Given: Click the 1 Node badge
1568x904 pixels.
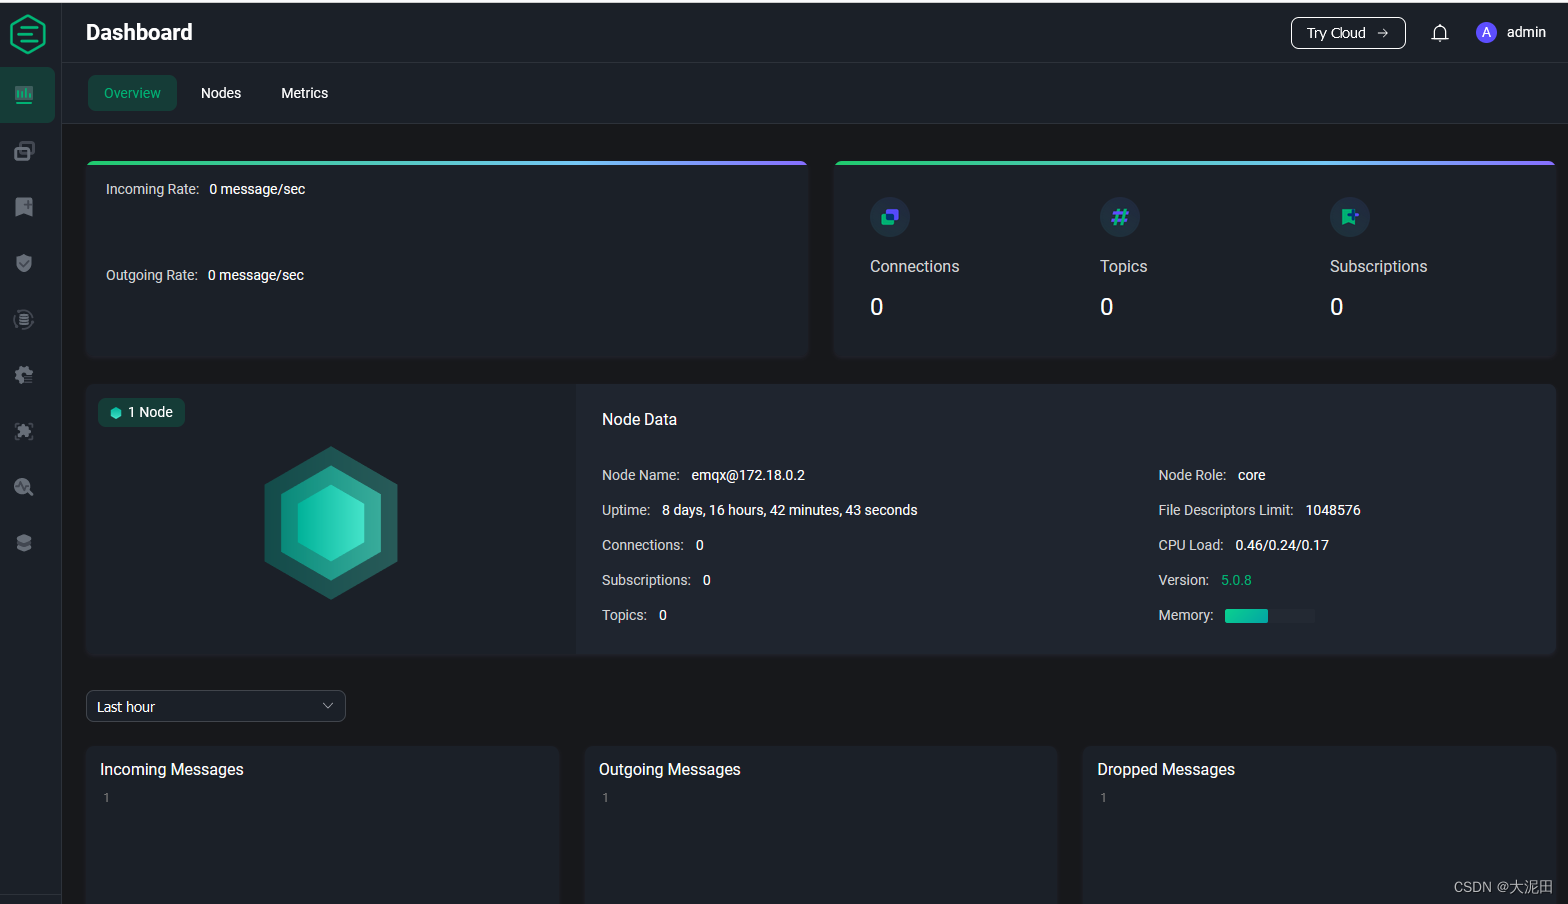Looking at the screenshot, I should point(142,412).
